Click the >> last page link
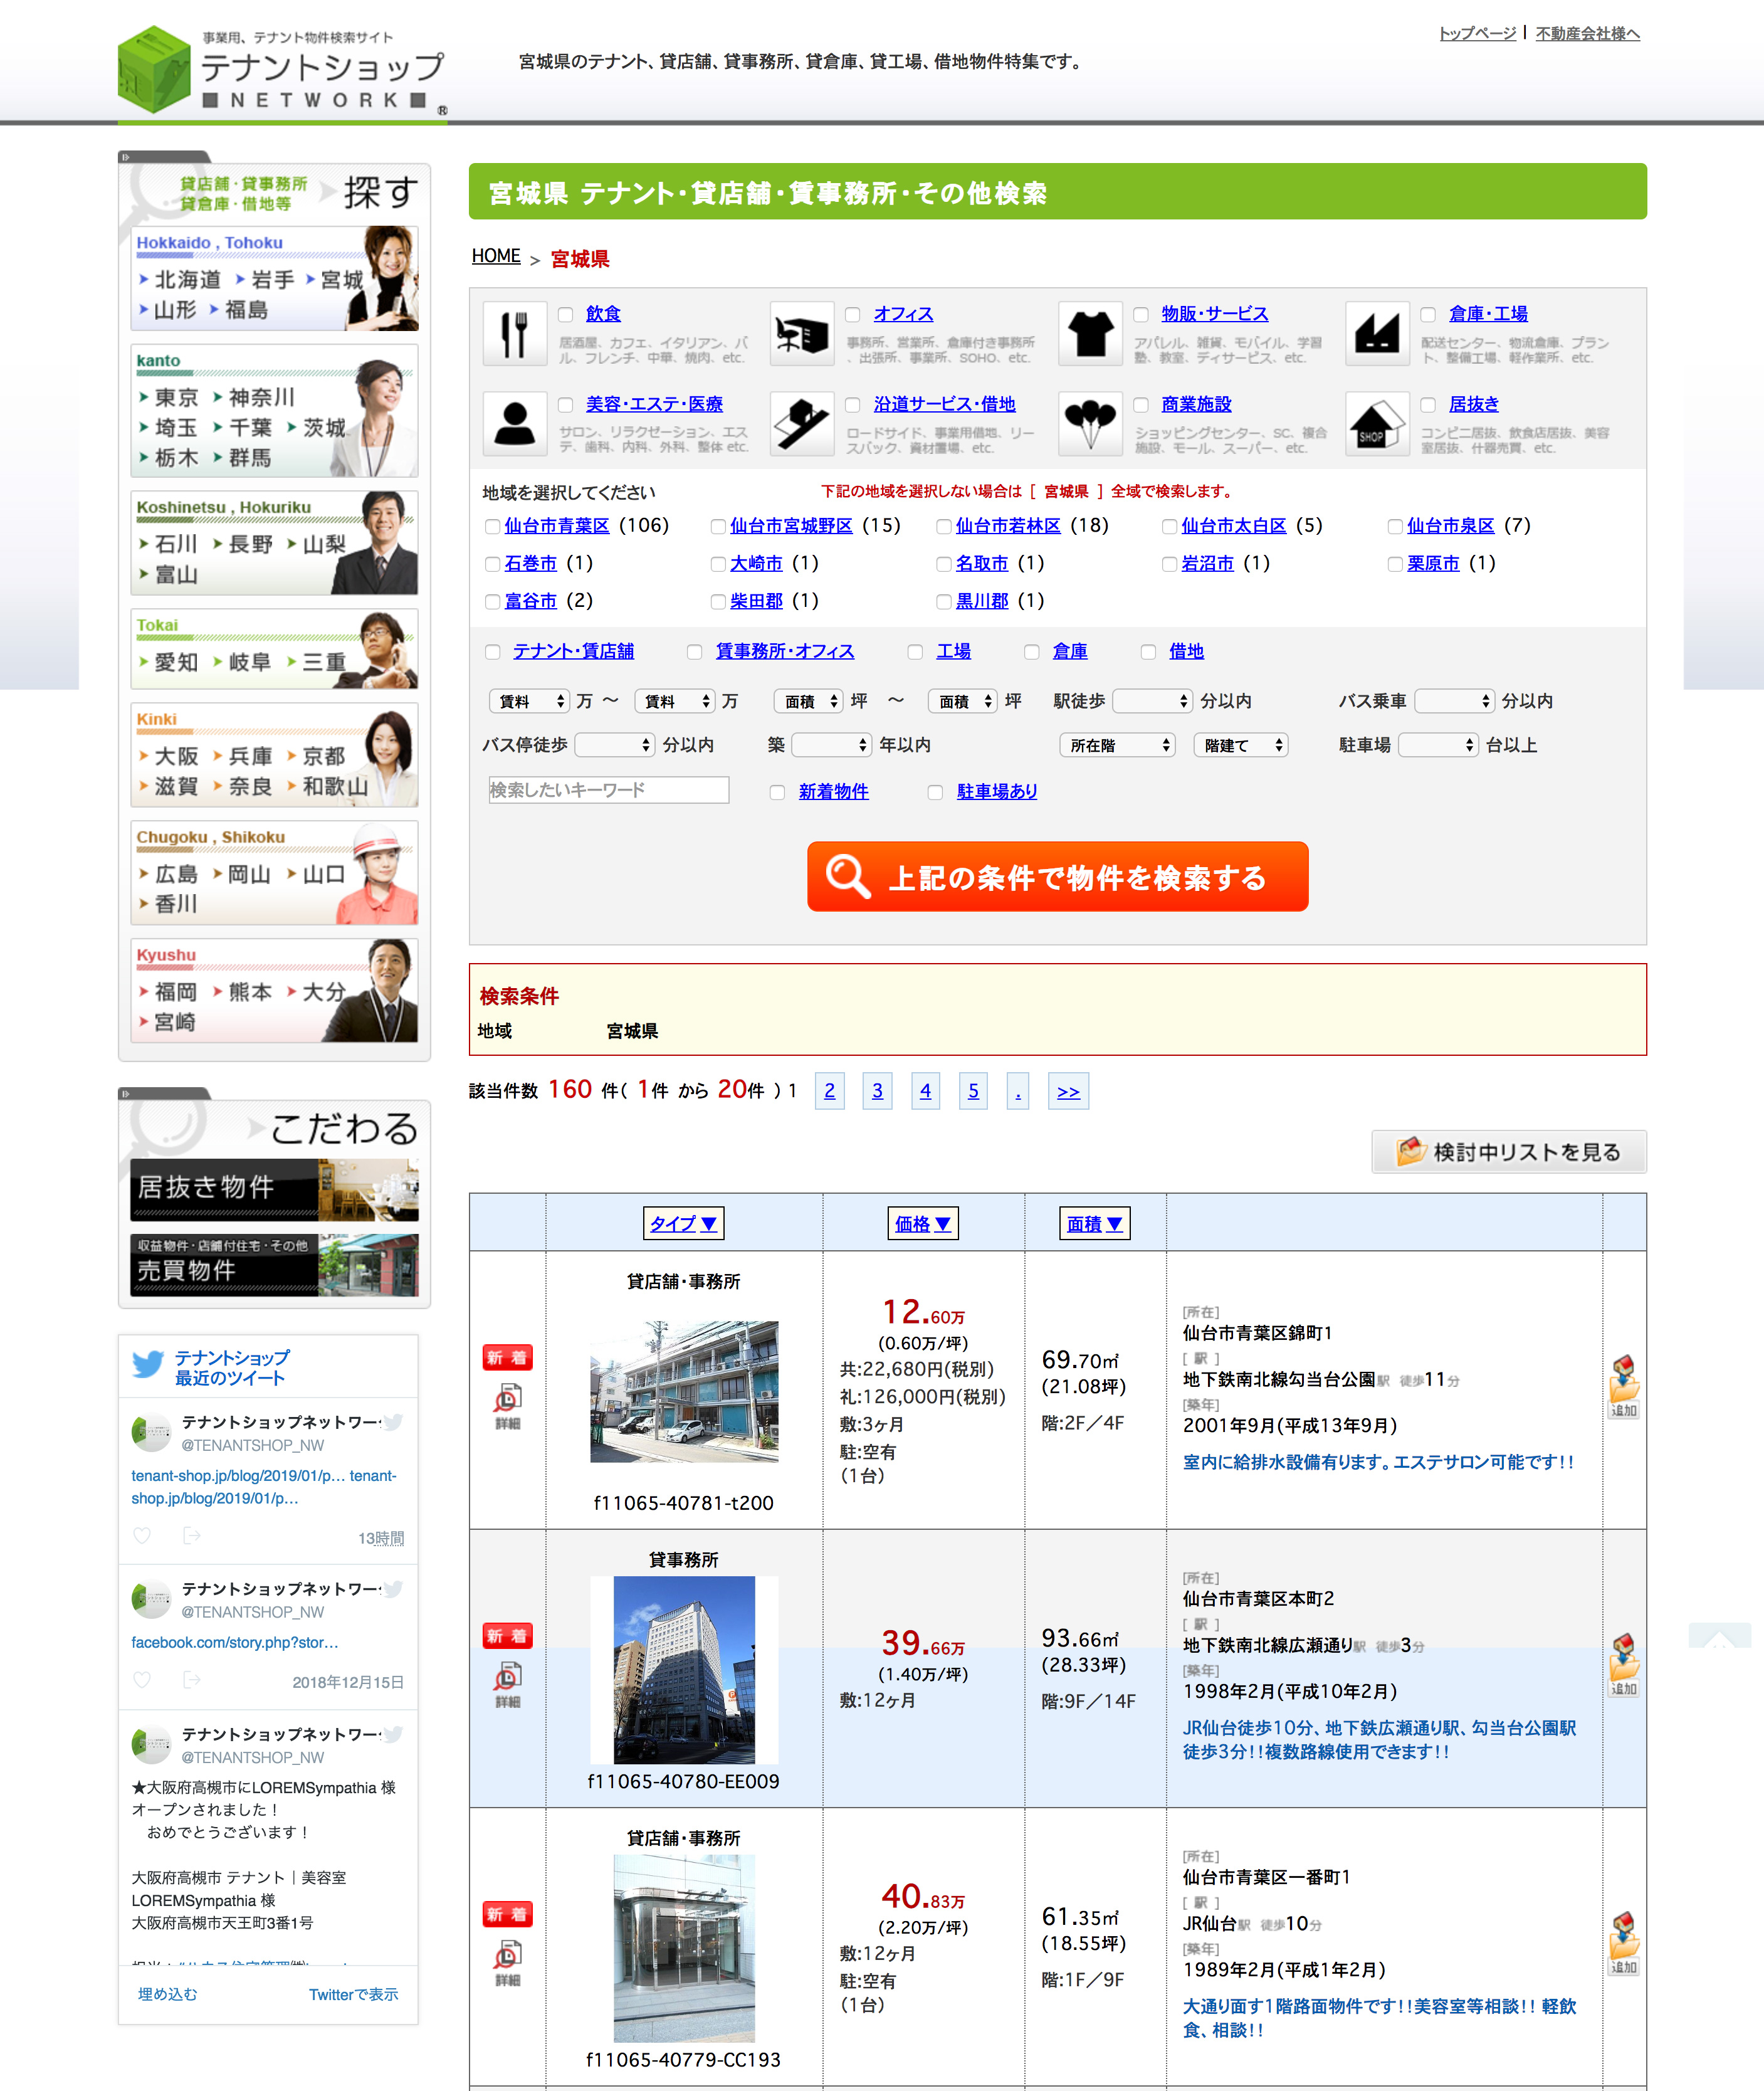Screen dimensions: 1764x2091 point(1068,1091)
